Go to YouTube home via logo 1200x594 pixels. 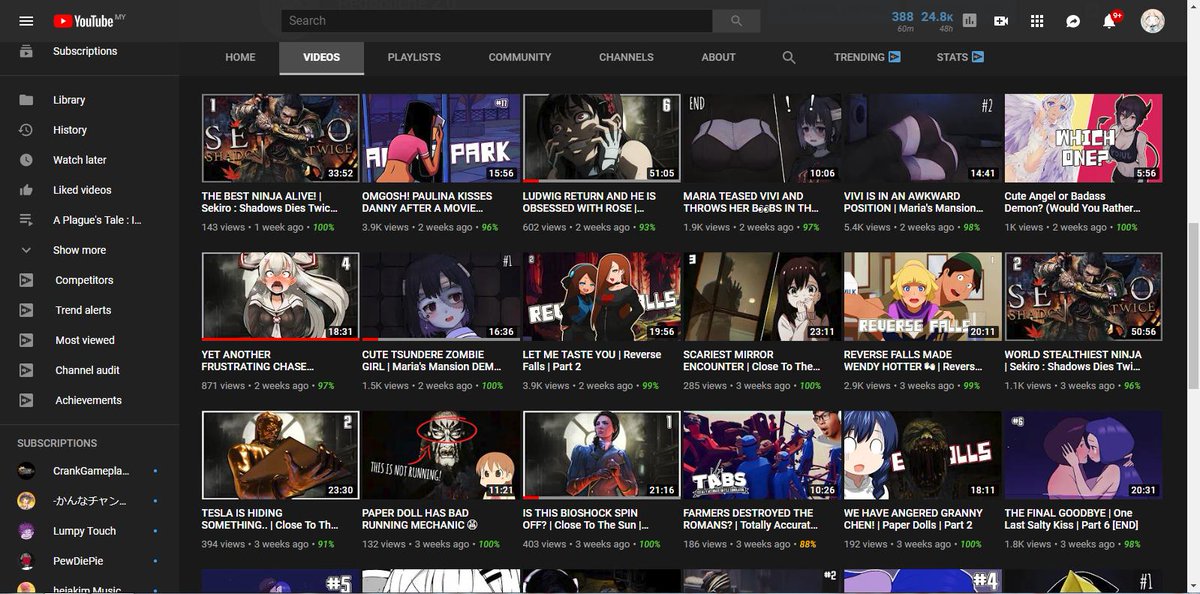(x=83, y=21)
